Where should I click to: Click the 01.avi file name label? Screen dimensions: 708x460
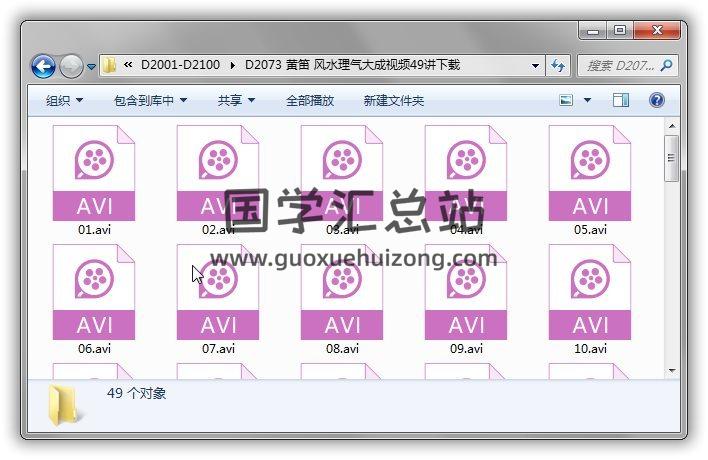coord(94,229)
